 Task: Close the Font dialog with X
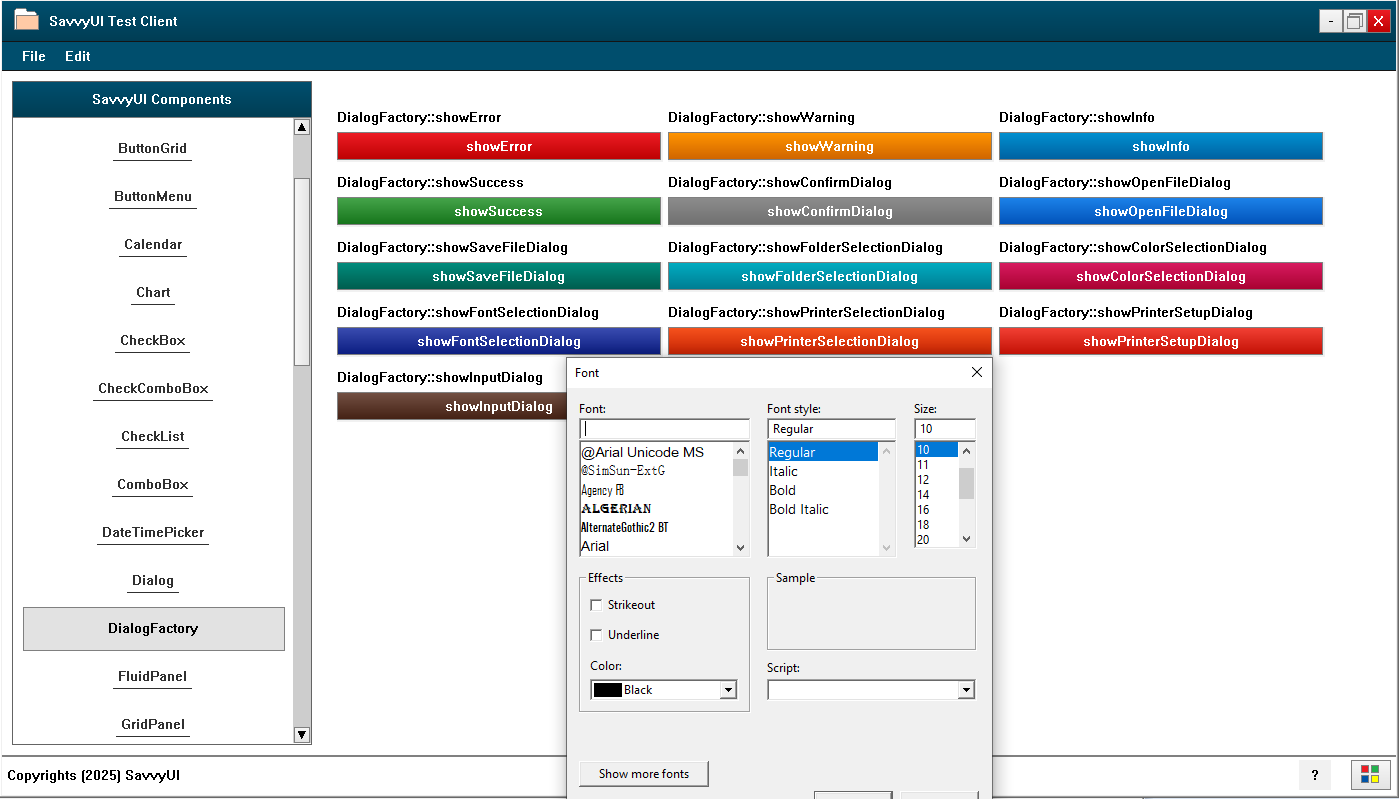click(x=977, y=373)
